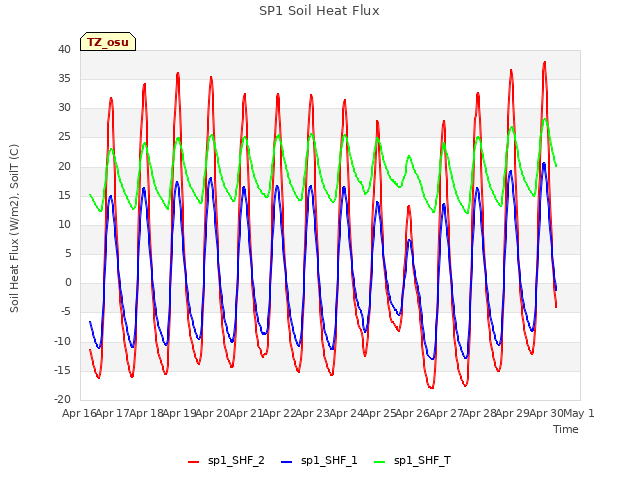Click the 15 y-axis tick label

click(64, 195)
